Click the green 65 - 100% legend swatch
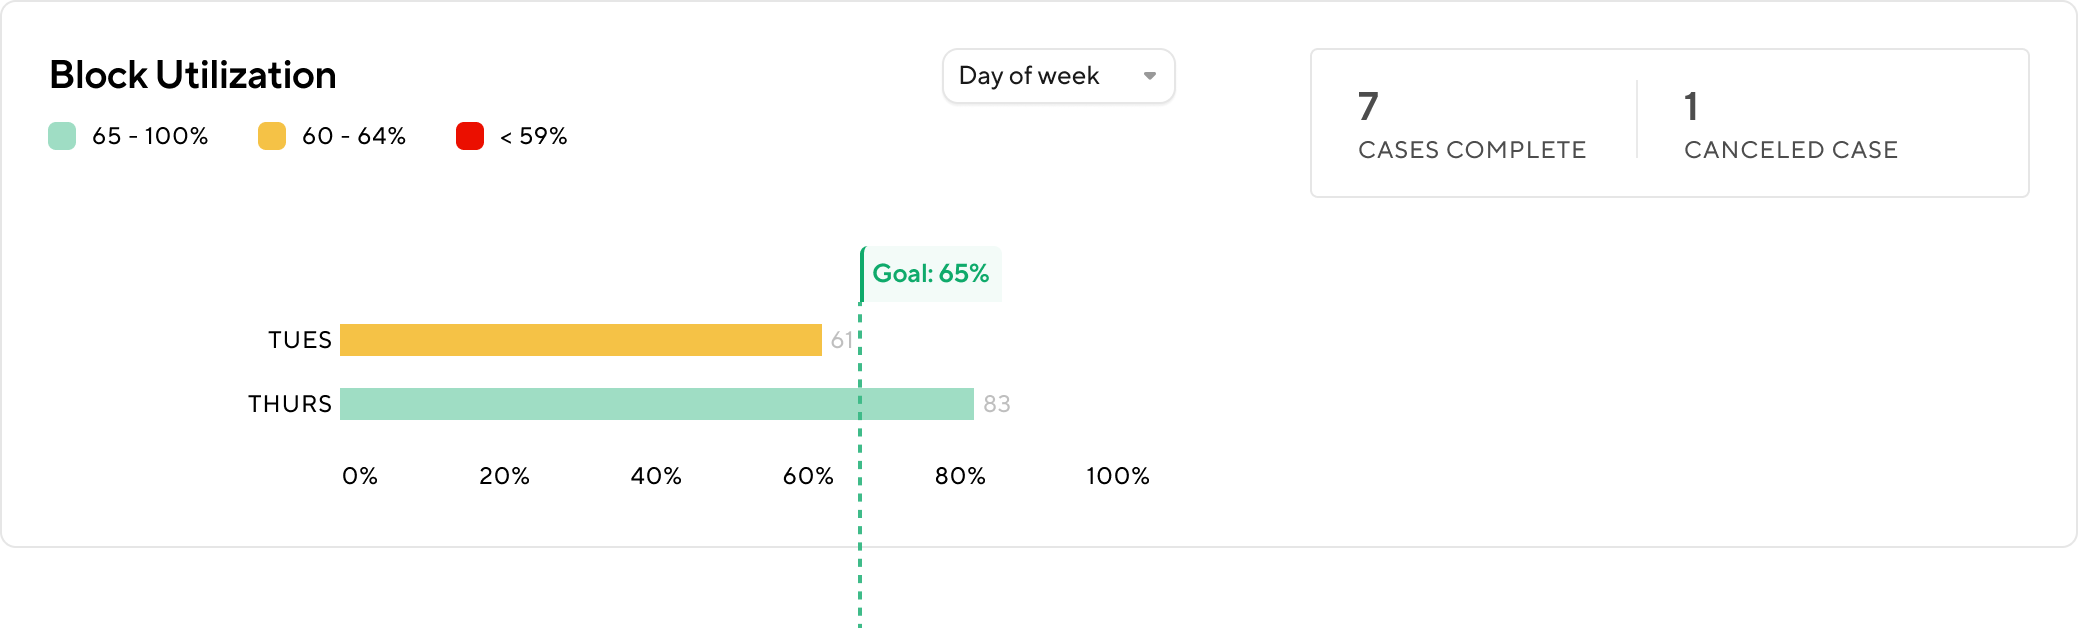The height and width of the screenshot is (628, 2078). (62, 136)
